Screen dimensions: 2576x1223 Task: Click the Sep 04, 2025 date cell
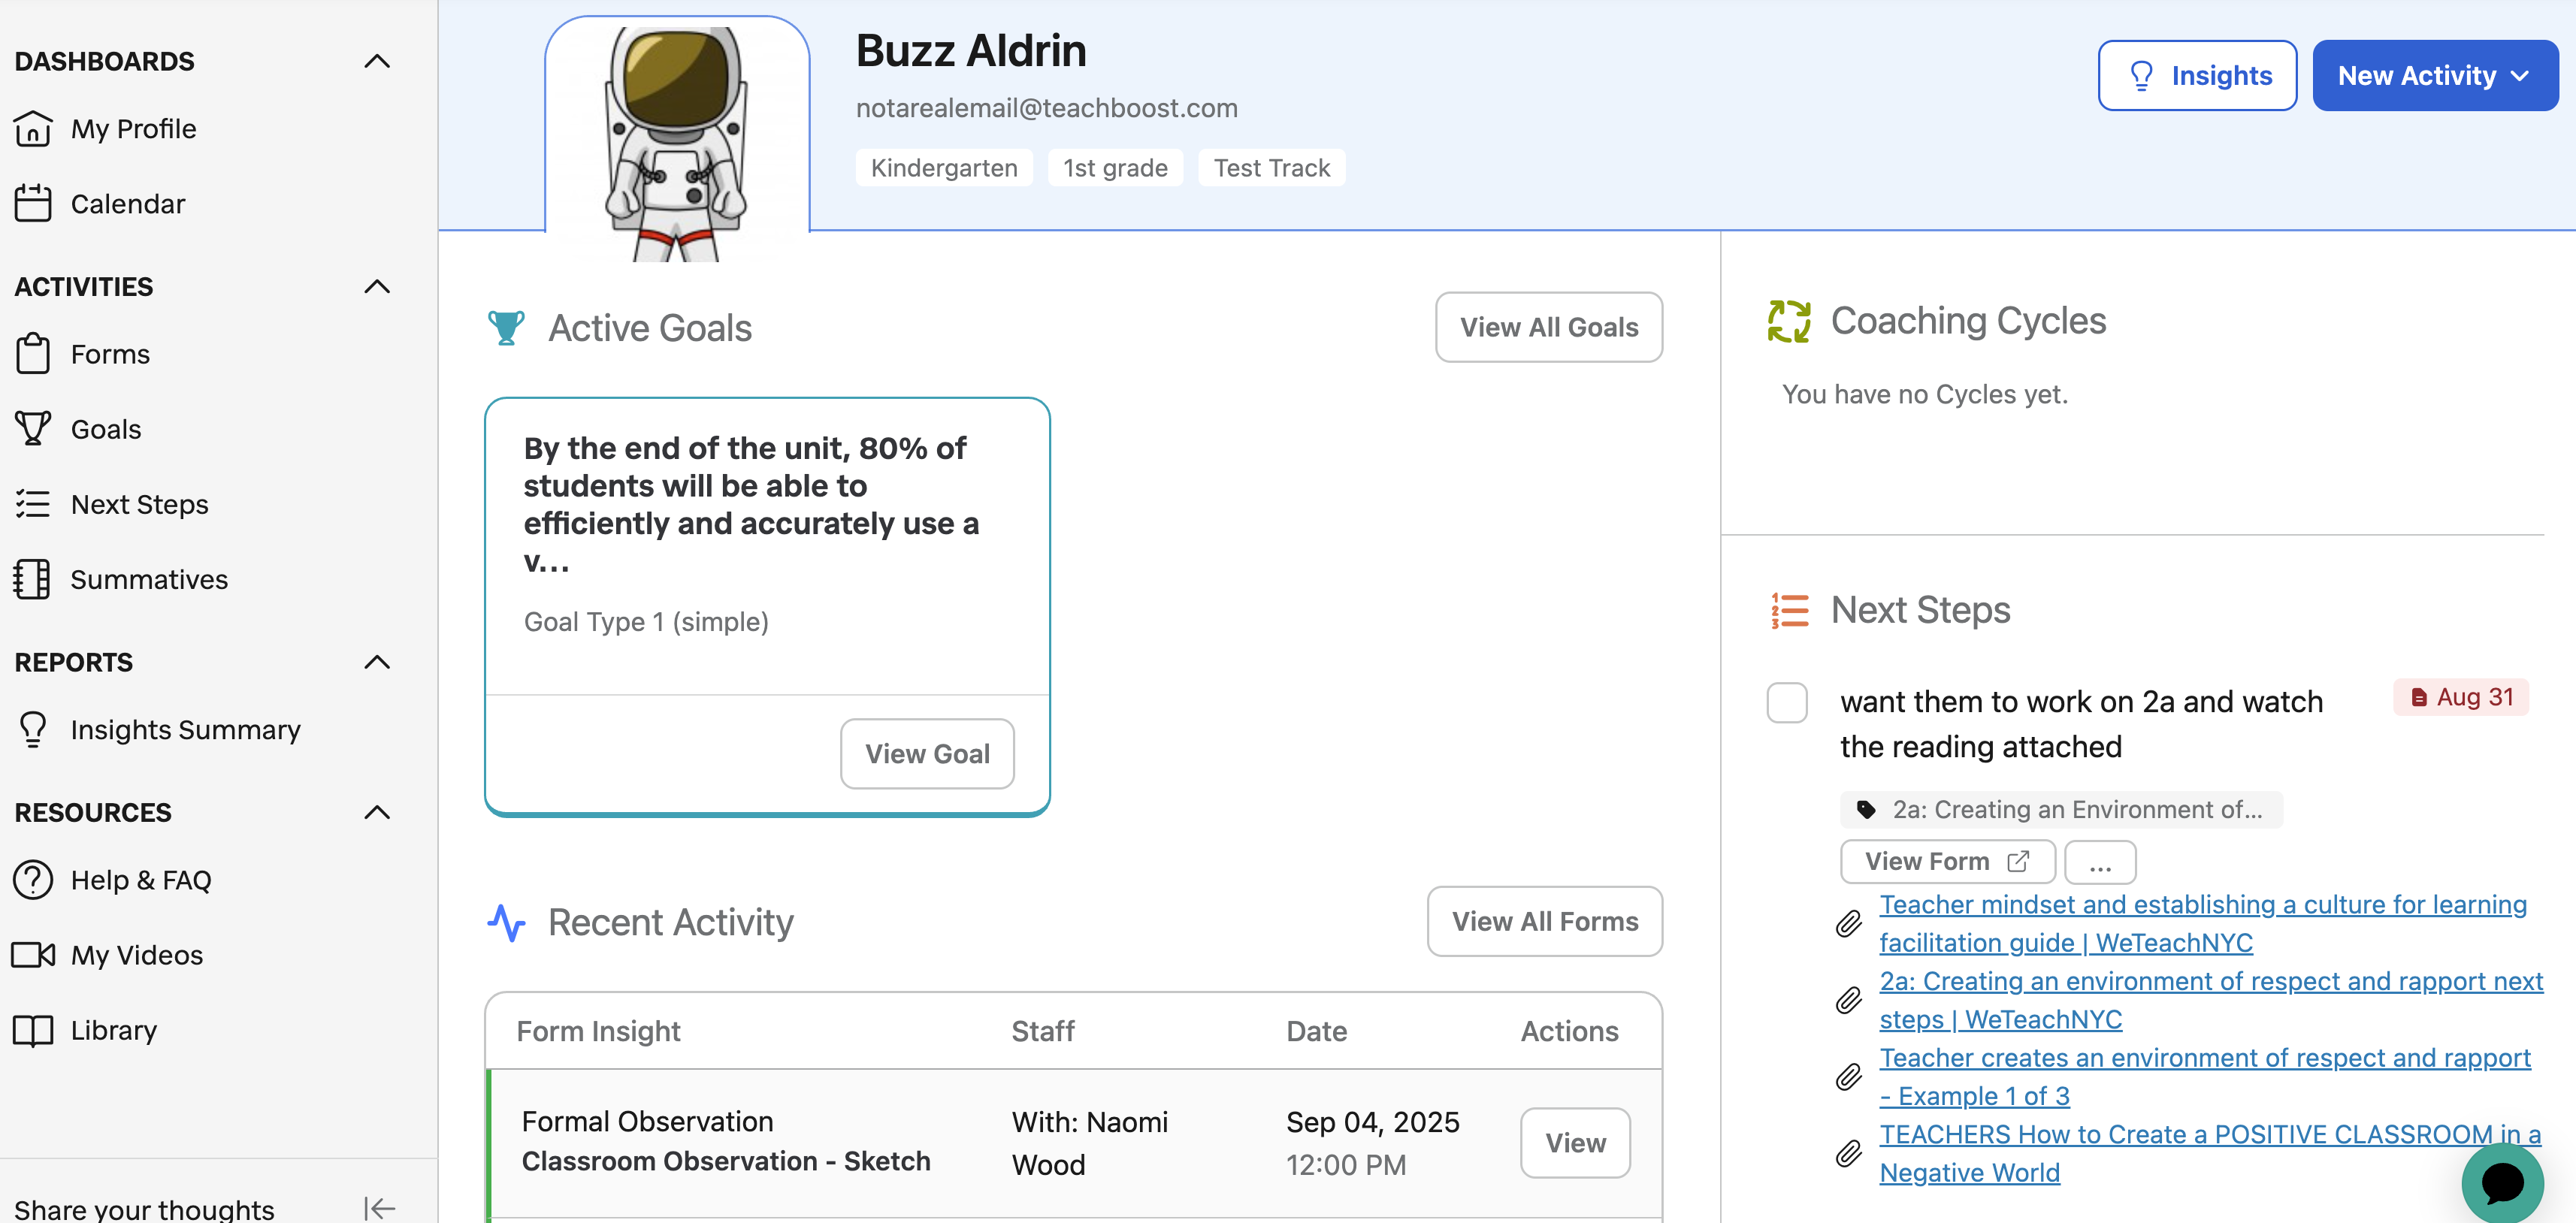[x=1373, y=1143]
